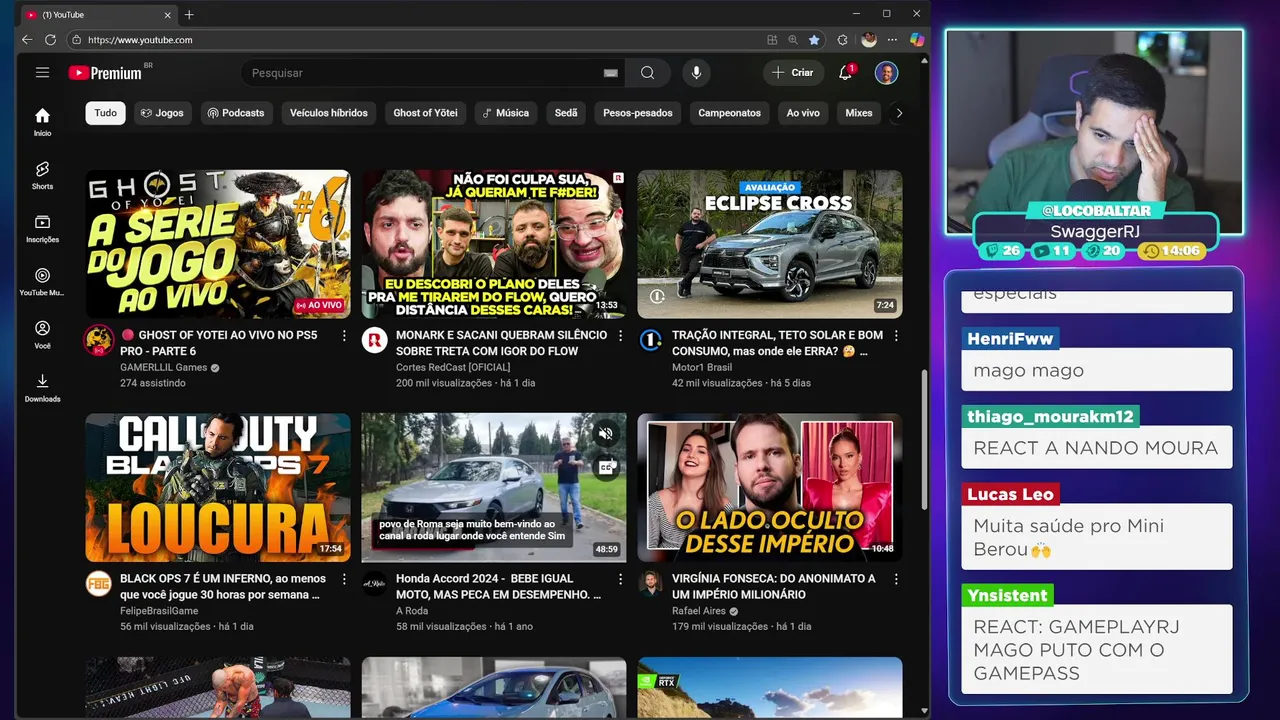Click the favorites star in address bar

click(814, 40)
